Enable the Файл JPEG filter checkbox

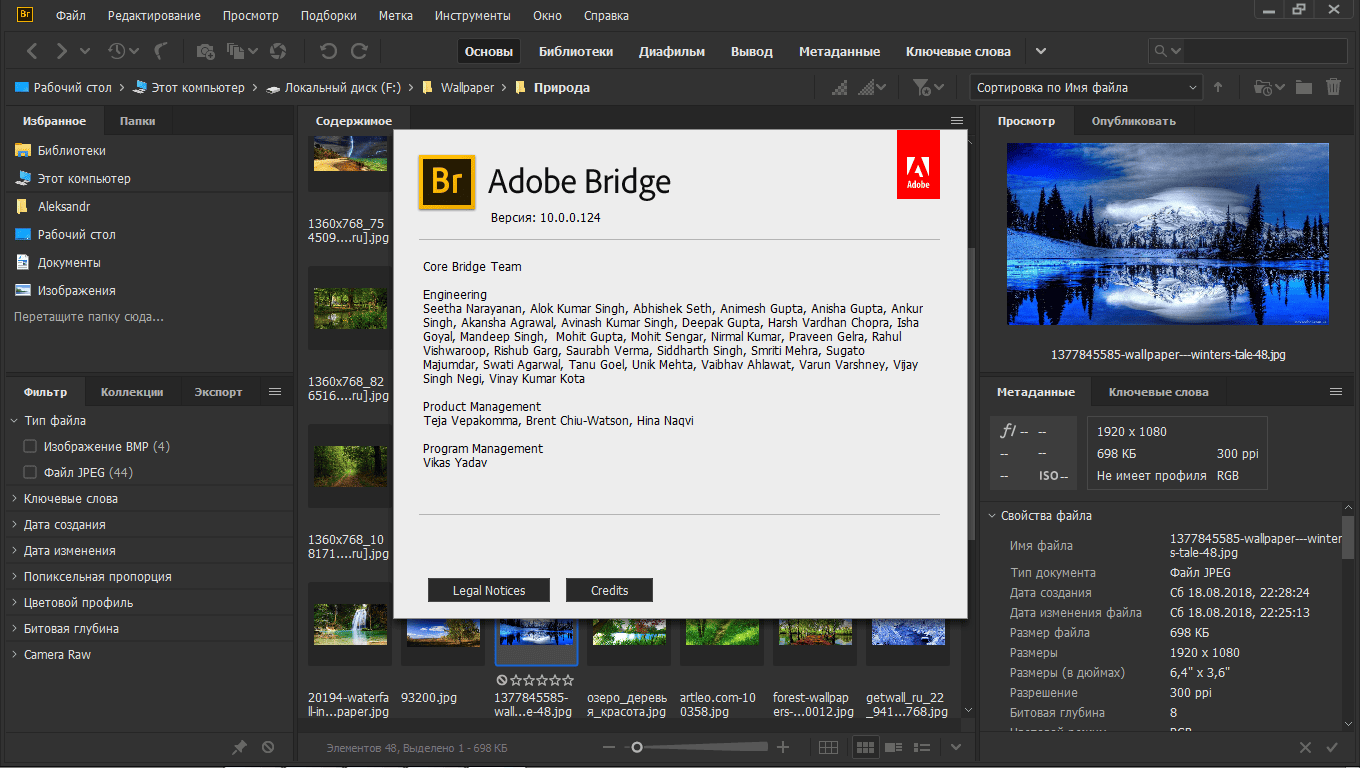coord(30,472)
